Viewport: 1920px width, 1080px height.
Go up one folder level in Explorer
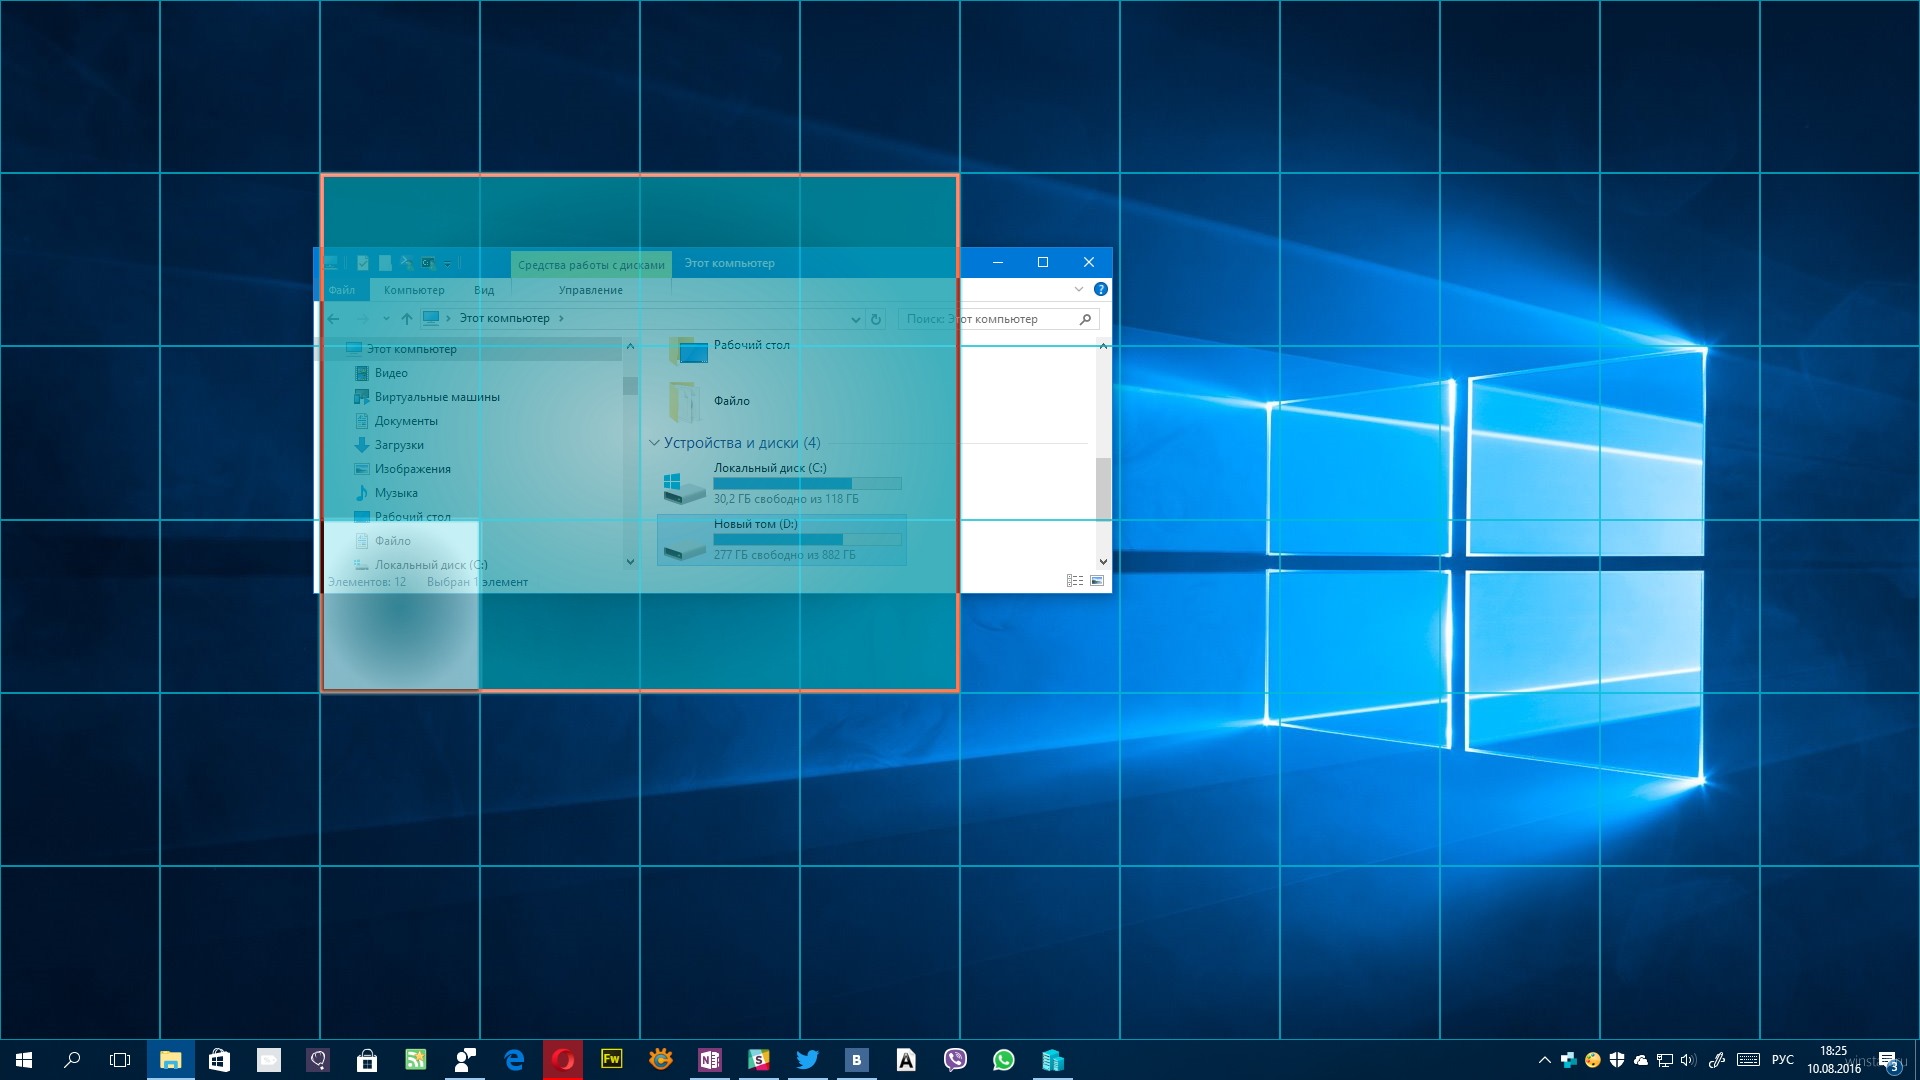[x=406, y=319]
